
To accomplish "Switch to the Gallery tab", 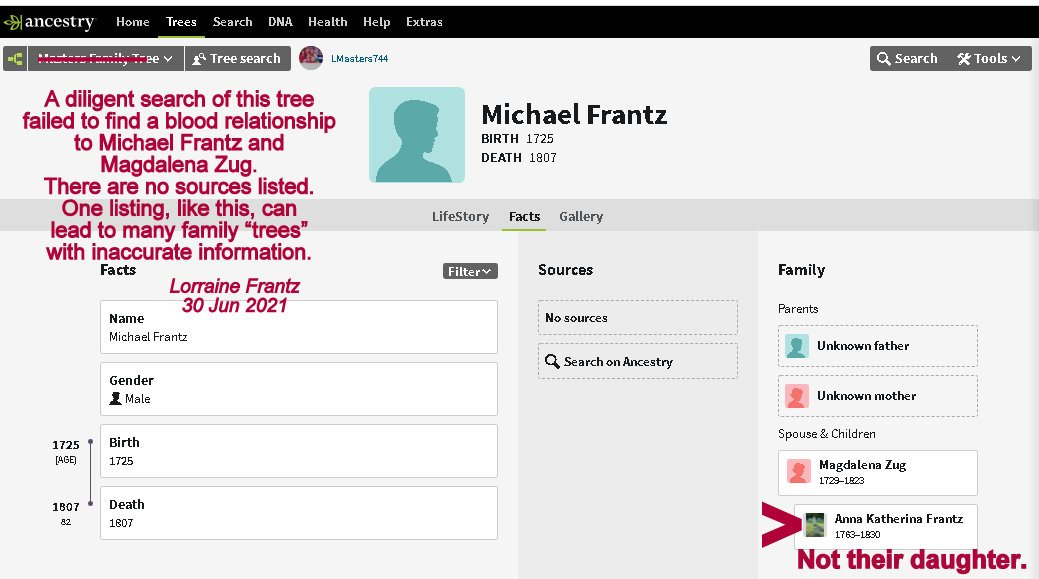I will click(580, 216).
